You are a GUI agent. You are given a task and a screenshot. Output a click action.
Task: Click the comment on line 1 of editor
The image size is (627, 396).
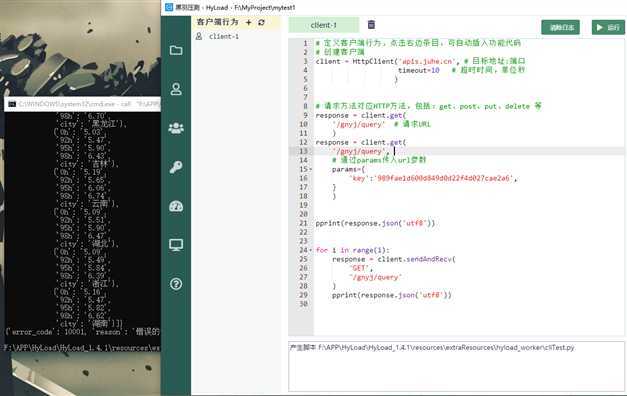pyautogui.click(x=418, y=43)
